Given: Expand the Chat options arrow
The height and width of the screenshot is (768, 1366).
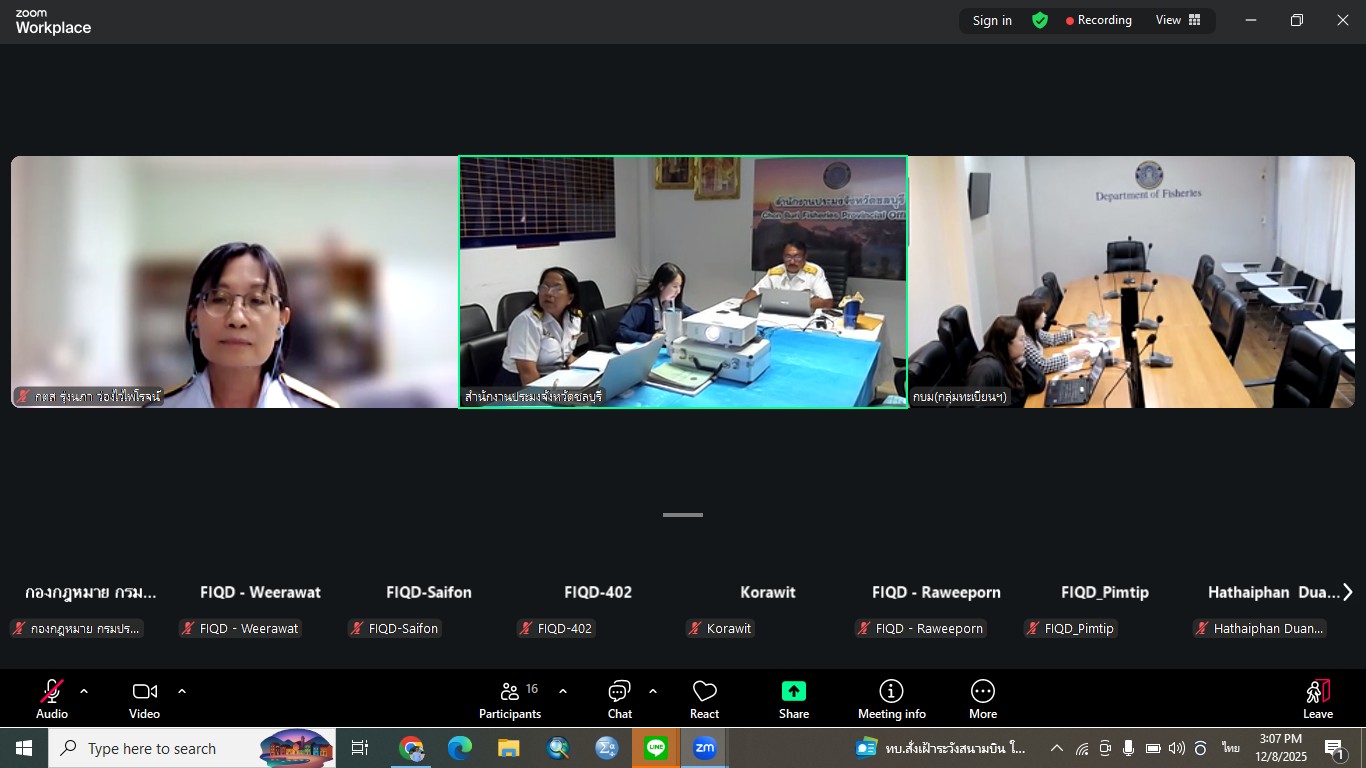Looking at the screenshot, I should (653, 691).
